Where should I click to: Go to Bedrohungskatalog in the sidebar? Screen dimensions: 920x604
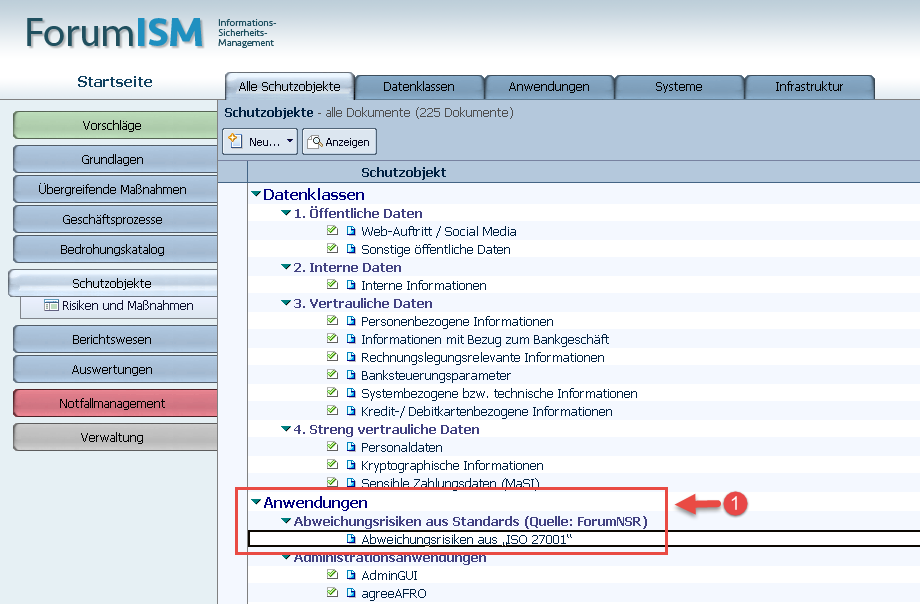112,249
